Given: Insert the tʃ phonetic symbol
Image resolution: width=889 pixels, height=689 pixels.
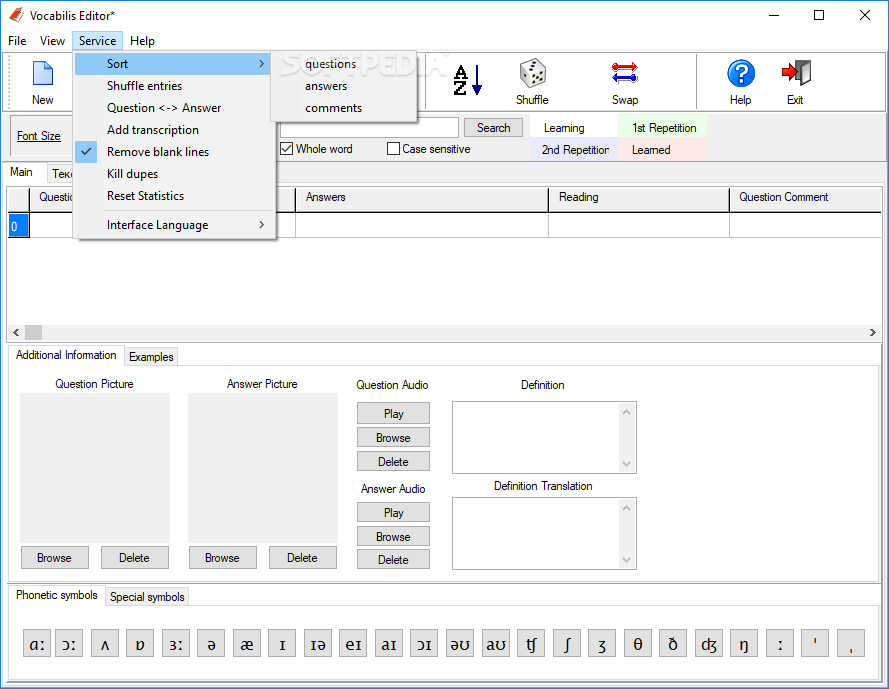Looking at the screenshot, I should point(531,643).
